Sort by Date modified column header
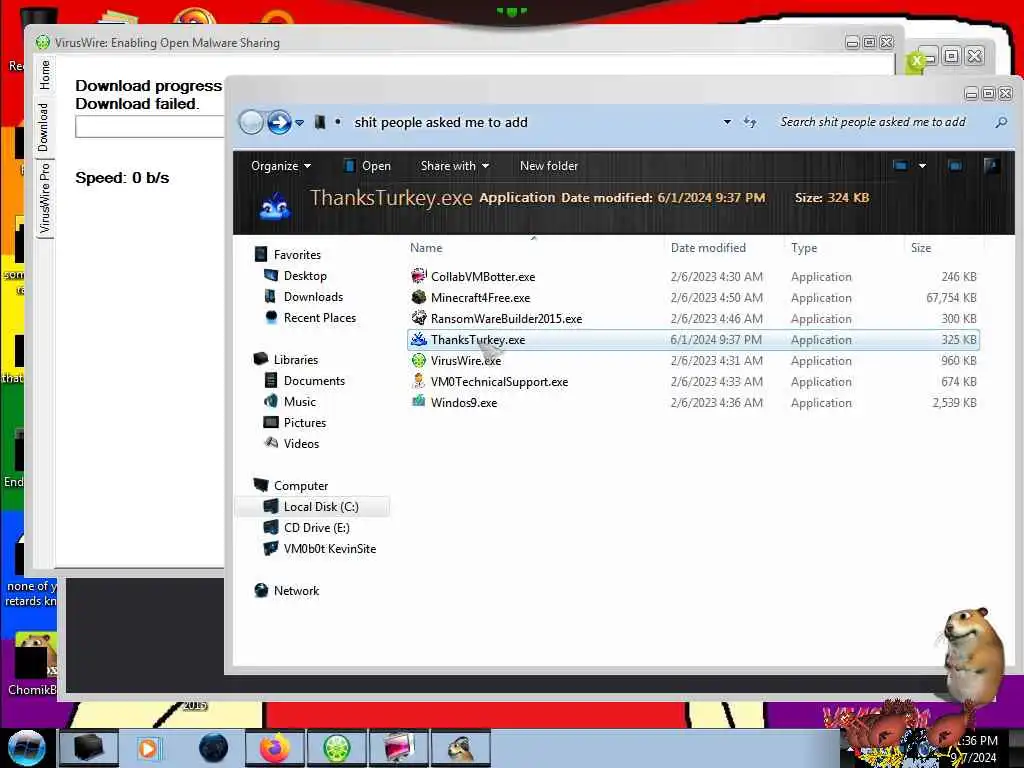The image size is (1024, 768). click(x=708, y=248)
